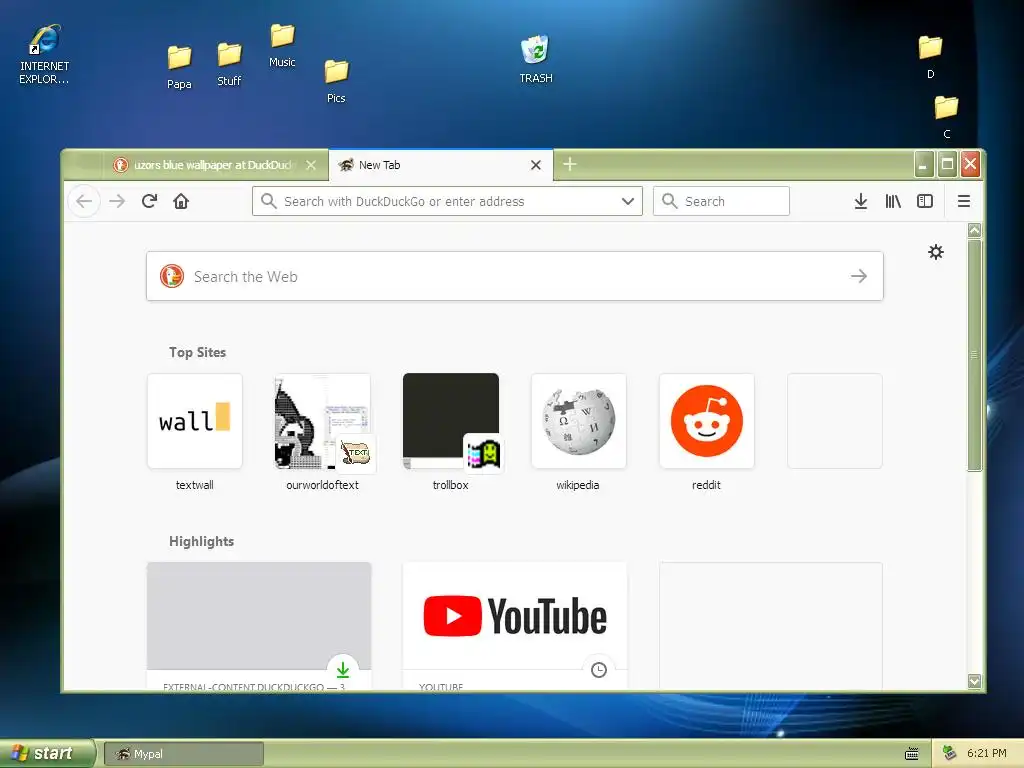The width and height of the screenshot is (1024, 768).
Task: Click the forward navigation arrow
Action: (x=117, y=201)
